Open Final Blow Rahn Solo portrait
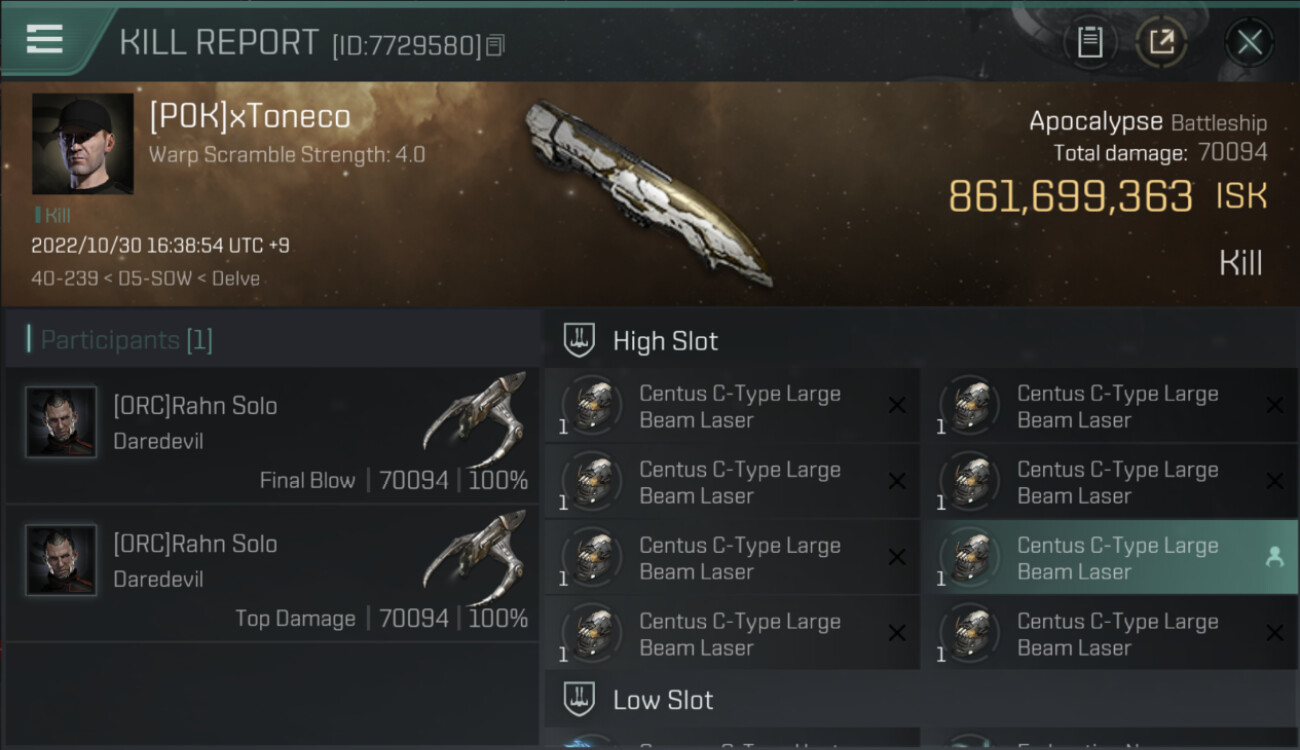Screen dimensions: 1300x750 click(61, 422)
